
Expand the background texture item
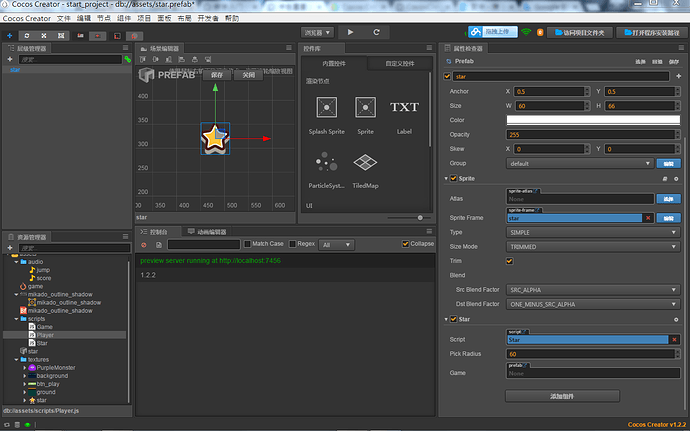click(25, 376)
